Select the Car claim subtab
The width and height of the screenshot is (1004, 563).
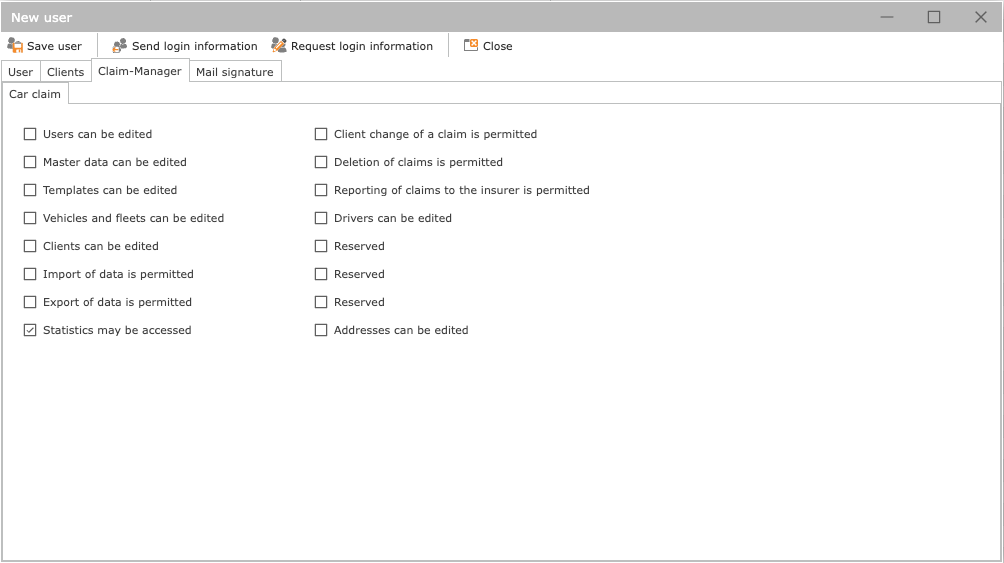click(x=35, y=94)
